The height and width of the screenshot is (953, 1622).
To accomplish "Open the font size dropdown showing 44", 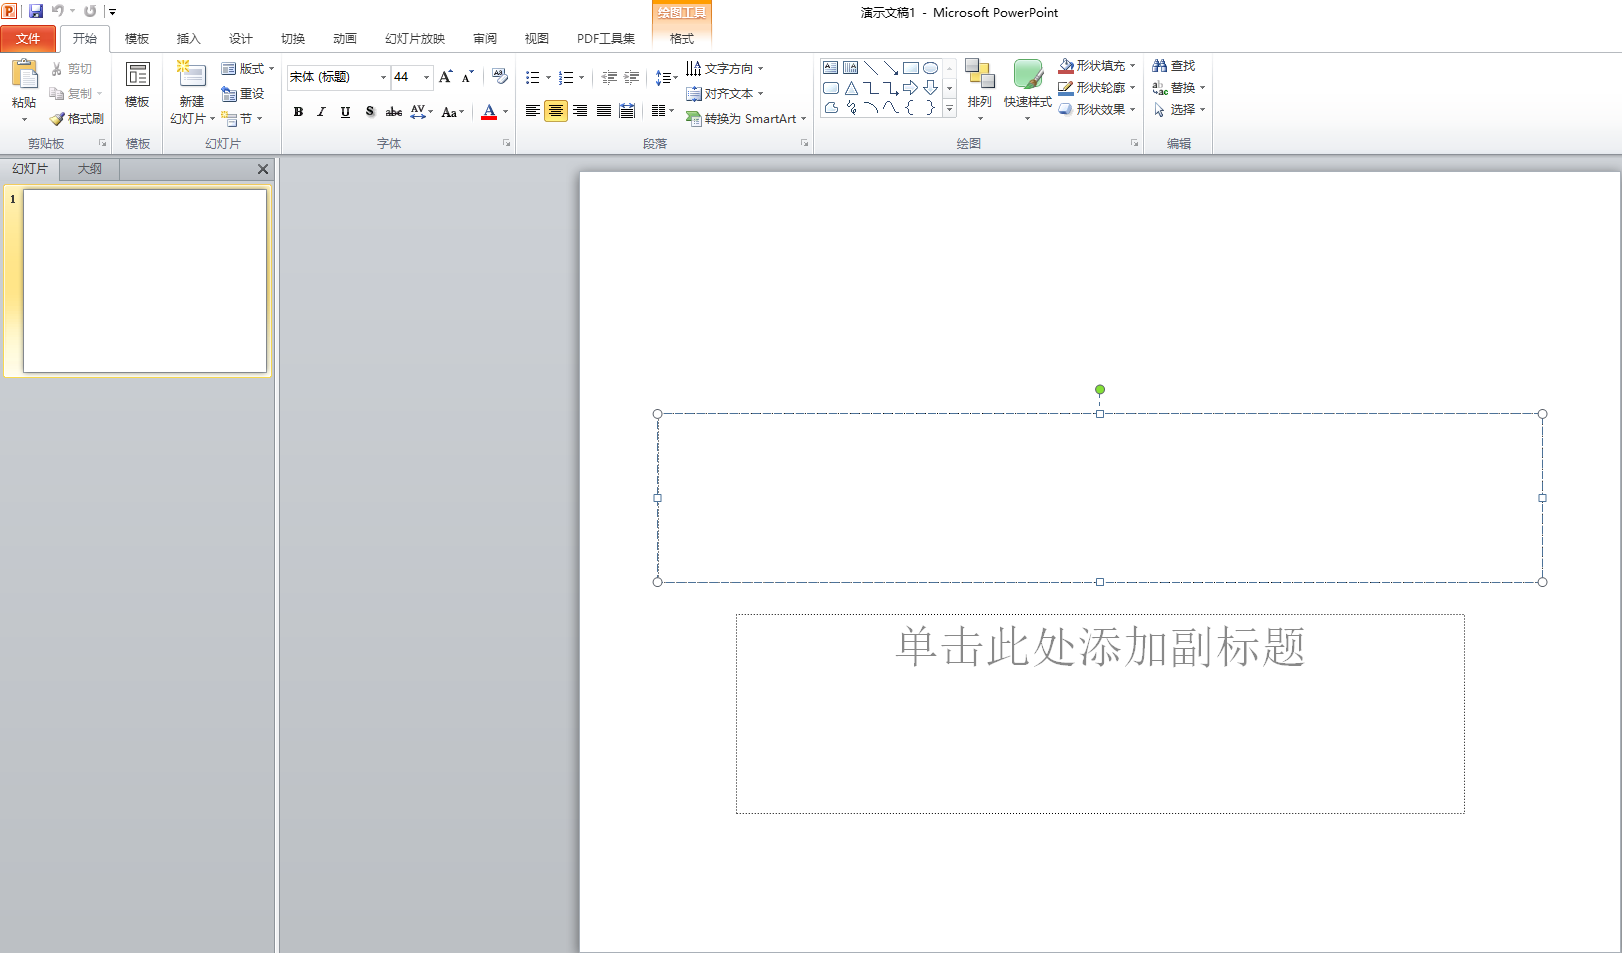I will (x=427, y=77).
